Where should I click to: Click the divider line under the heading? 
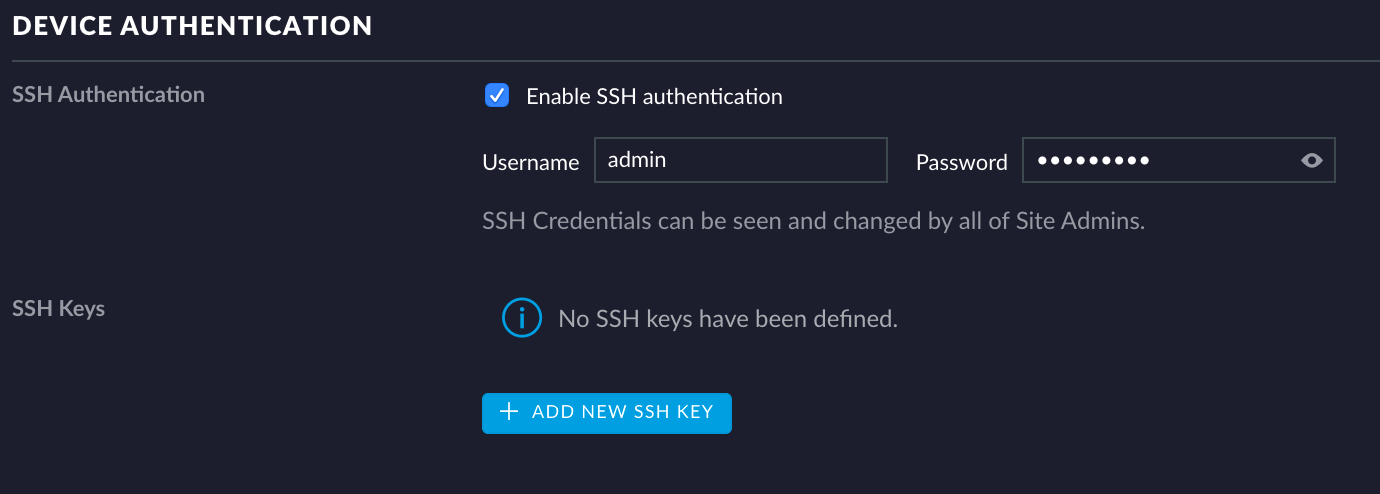690,62
